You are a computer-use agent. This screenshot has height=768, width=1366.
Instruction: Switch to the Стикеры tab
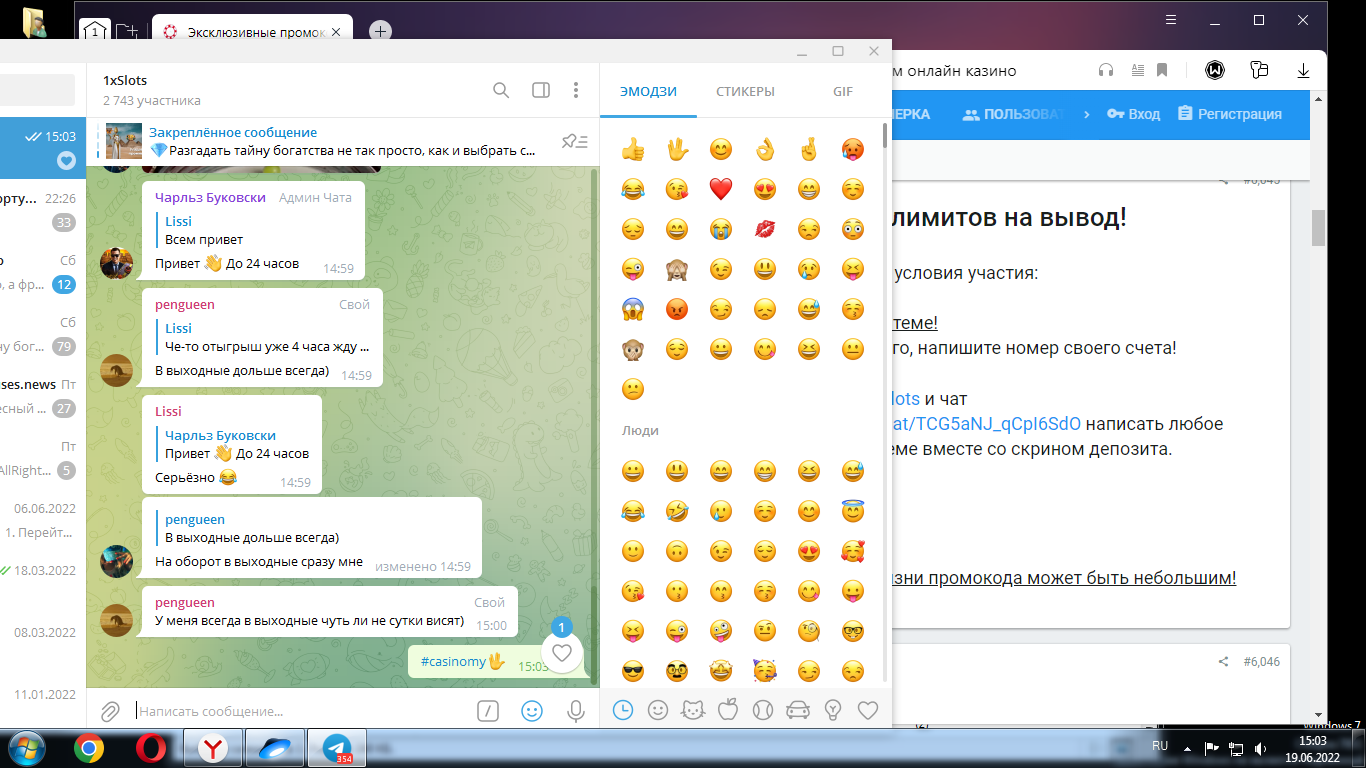tap(745, 91)
